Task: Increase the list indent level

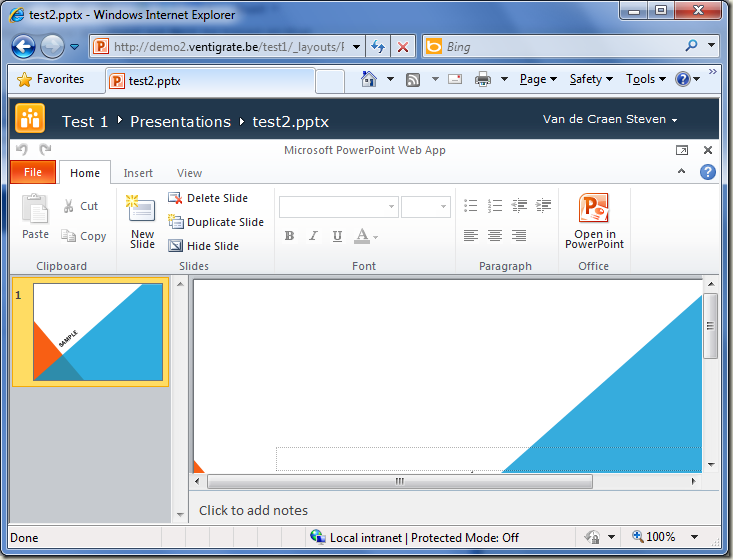Action: tap(543, 205)
